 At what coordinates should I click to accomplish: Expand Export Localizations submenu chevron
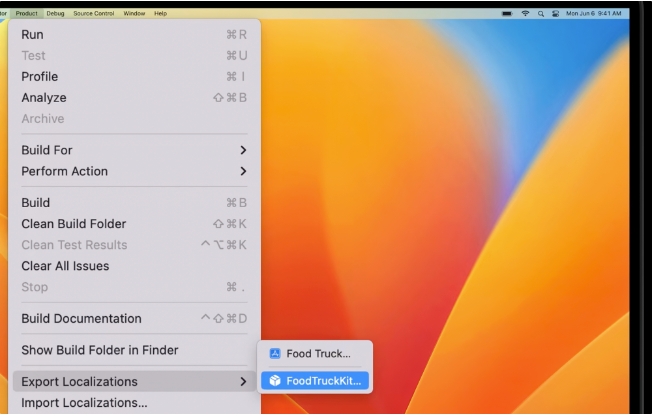(x=242, y=382)
